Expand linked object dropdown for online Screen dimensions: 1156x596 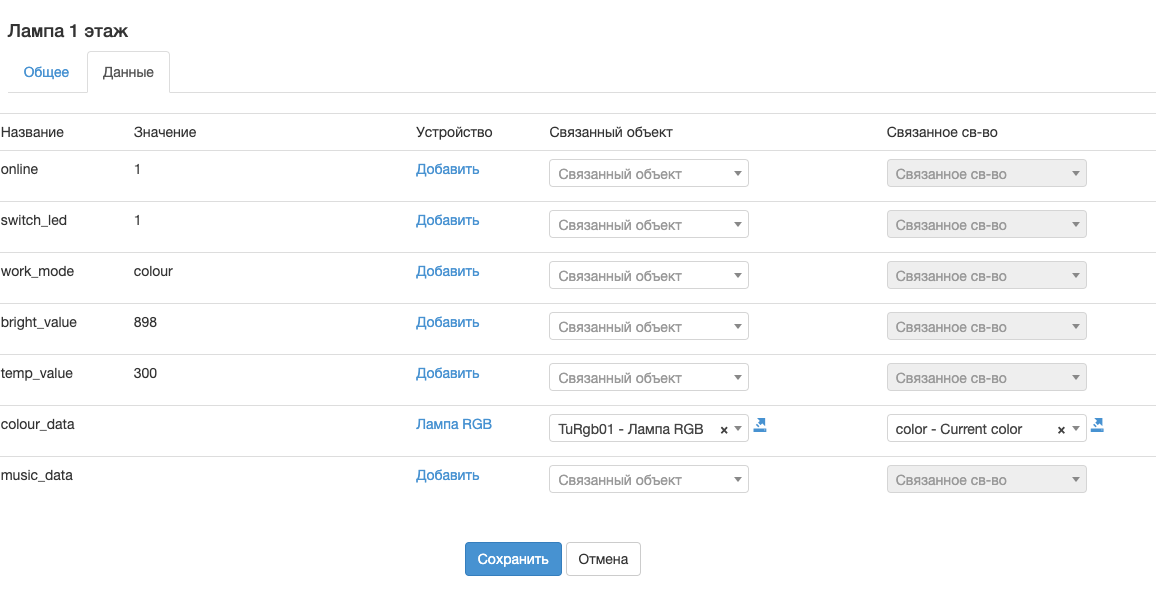pyautogui.click(x=648, y=174)
